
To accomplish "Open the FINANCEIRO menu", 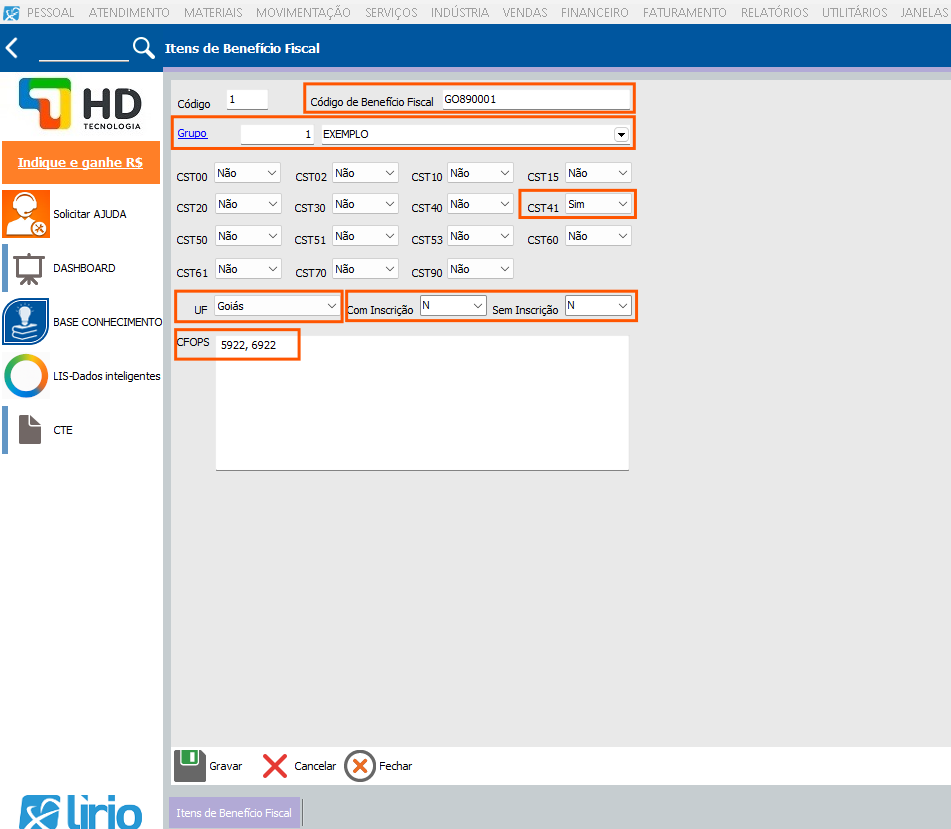I will [x=594, y=13].
